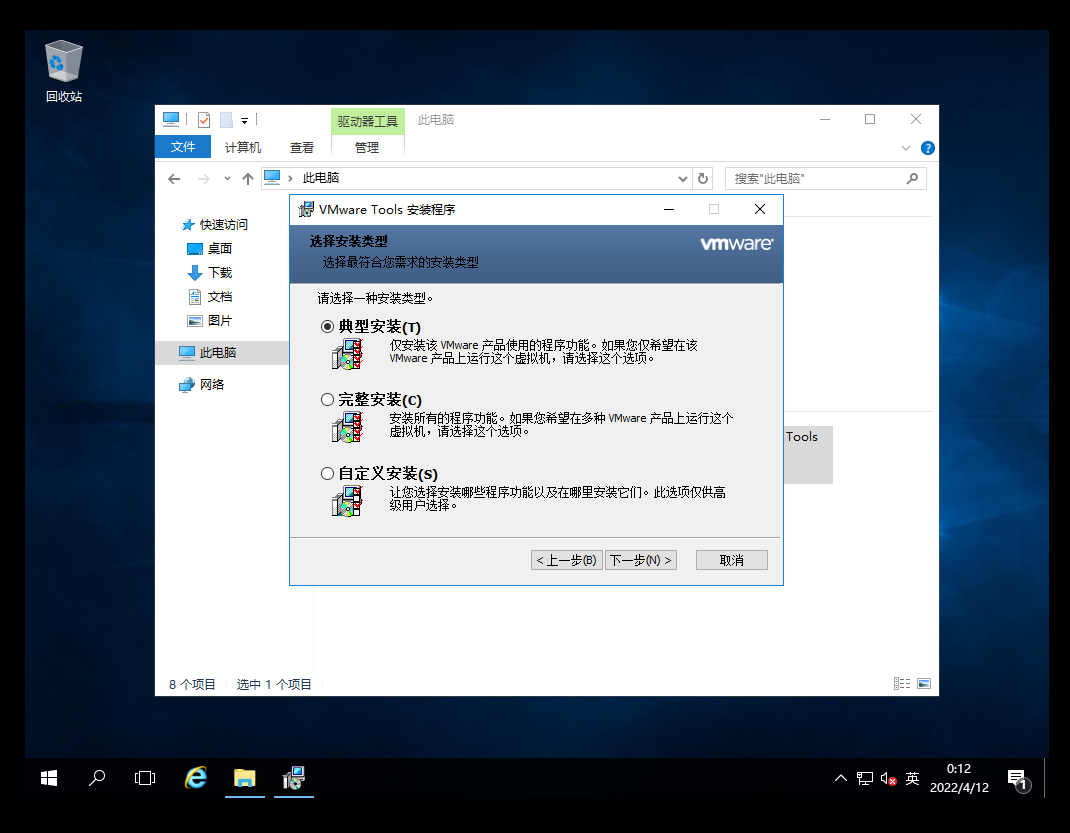Cancel the installer with 取消 button
Viewport: 1070px width, 833px height.
pos(732,560)
